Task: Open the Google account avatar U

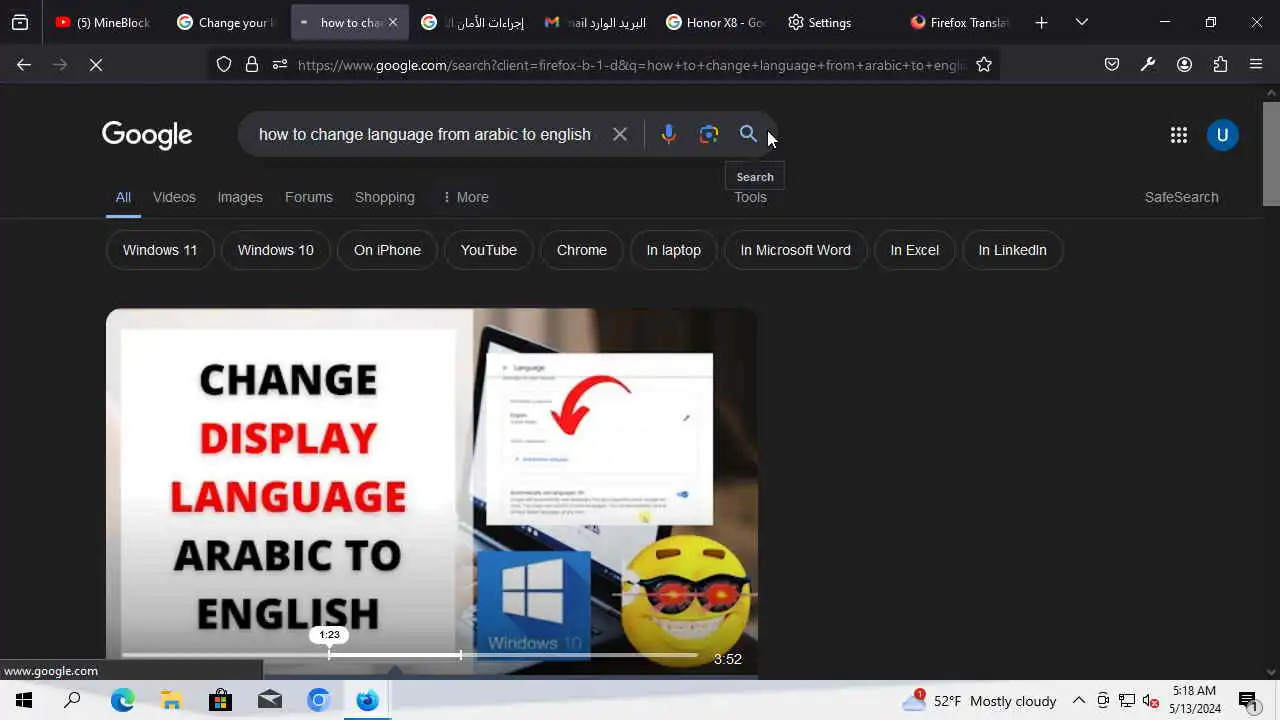Action: pos(1222,135)
